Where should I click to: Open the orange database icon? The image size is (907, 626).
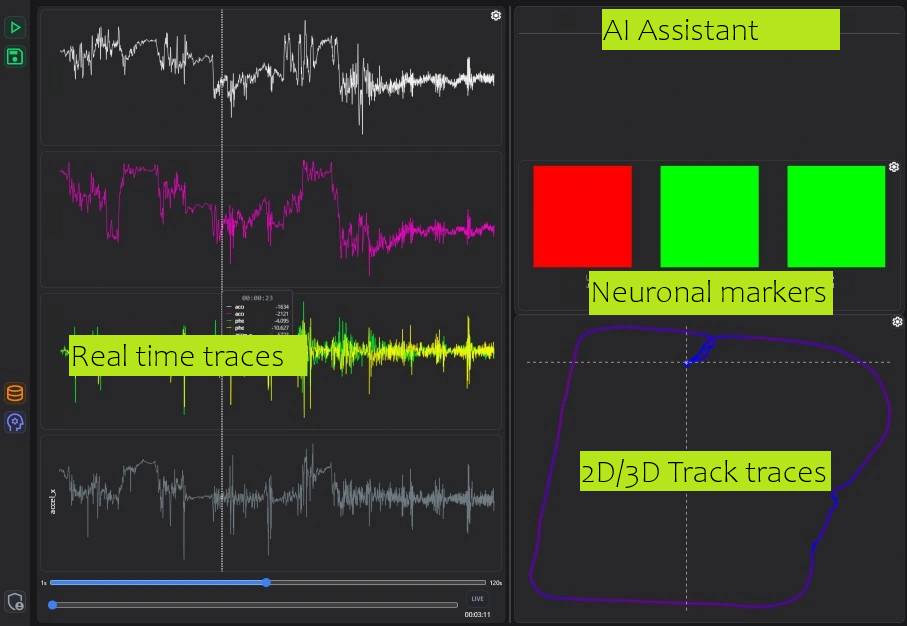point(15,393)
